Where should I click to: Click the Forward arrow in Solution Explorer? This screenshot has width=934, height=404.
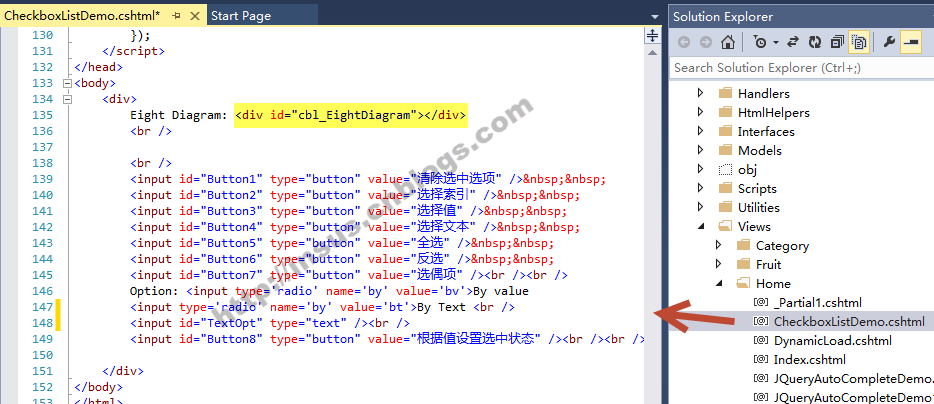pos(705,42)
